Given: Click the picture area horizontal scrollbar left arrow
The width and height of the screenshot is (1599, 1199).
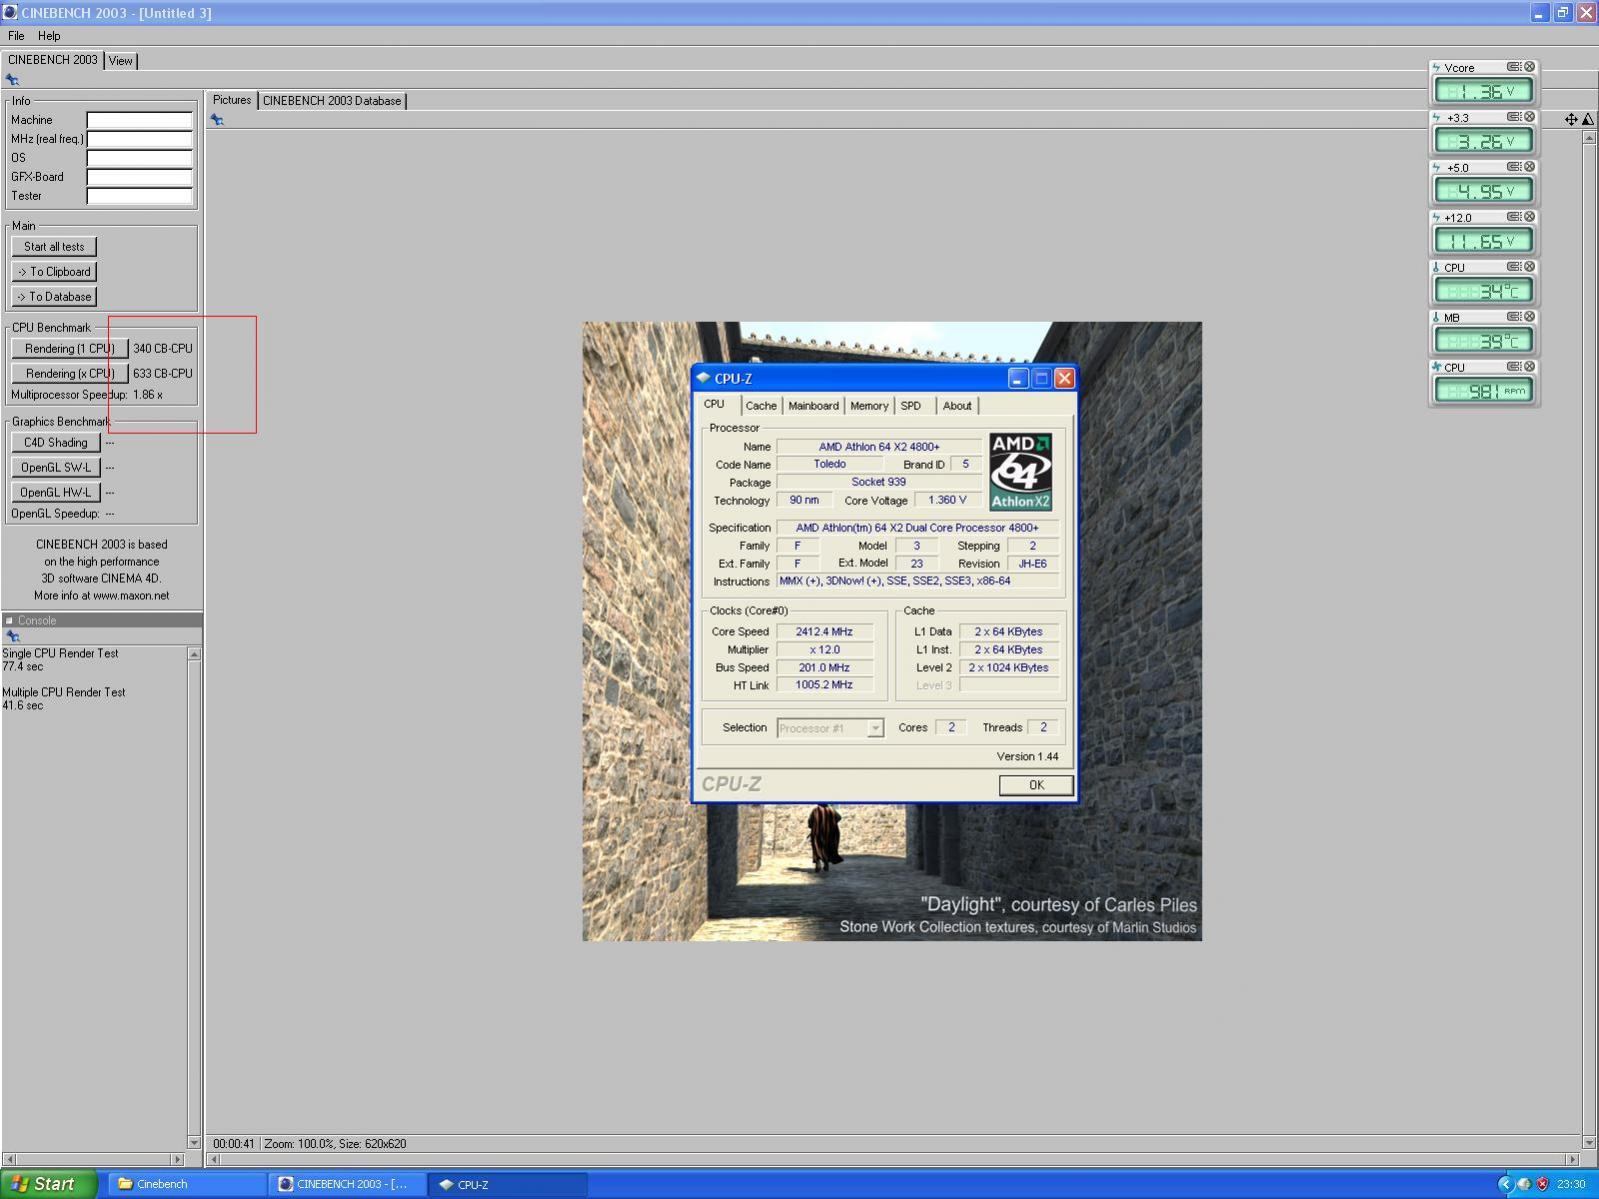Looking at the screenshot, I should point(213,1160).
